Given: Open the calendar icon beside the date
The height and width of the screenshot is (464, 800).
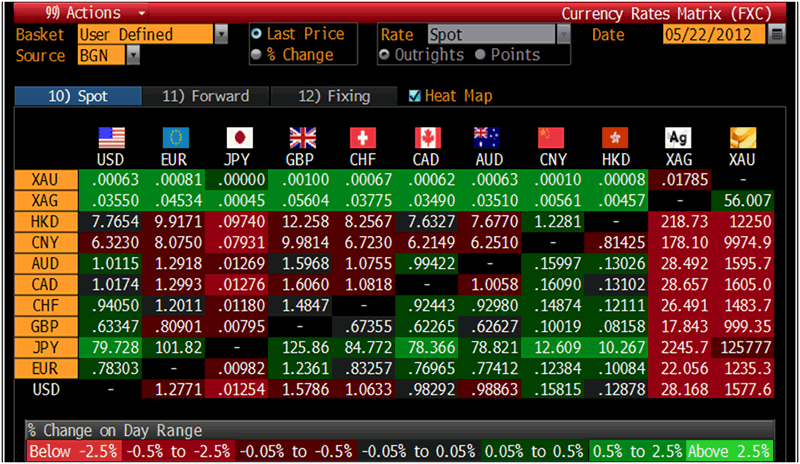Looking at the screenshot, I should [x=777, y=35].
